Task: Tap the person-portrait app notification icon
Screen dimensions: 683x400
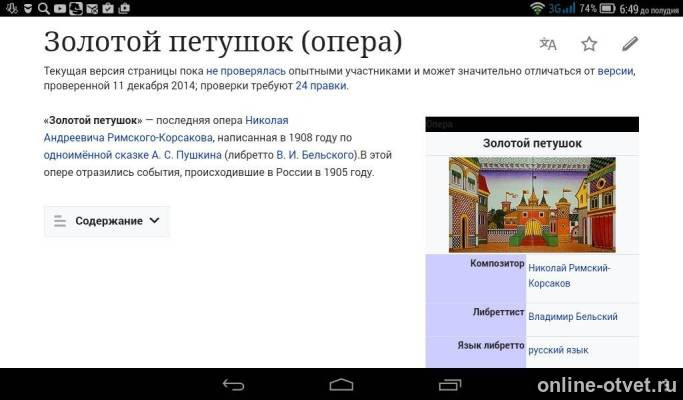Action: pos(76,8)
